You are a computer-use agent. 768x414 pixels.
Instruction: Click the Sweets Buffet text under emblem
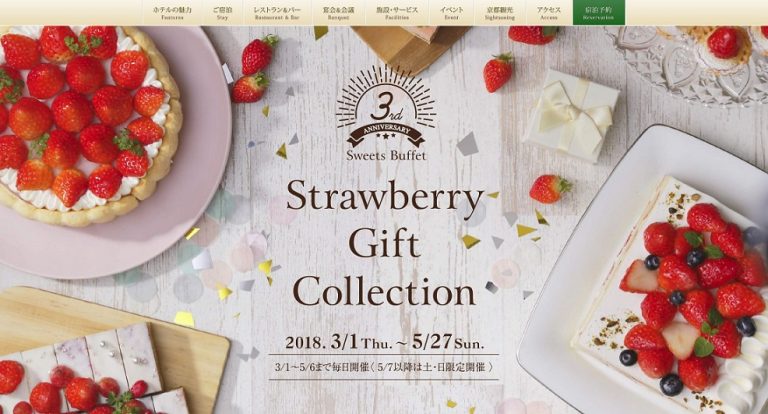386,156
